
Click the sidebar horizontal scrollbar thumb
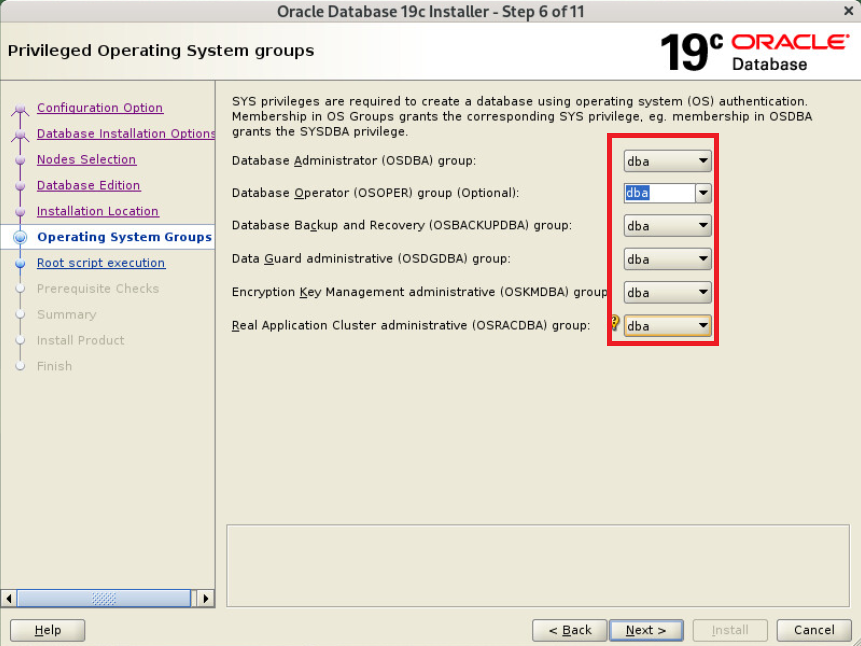[104, 598]
